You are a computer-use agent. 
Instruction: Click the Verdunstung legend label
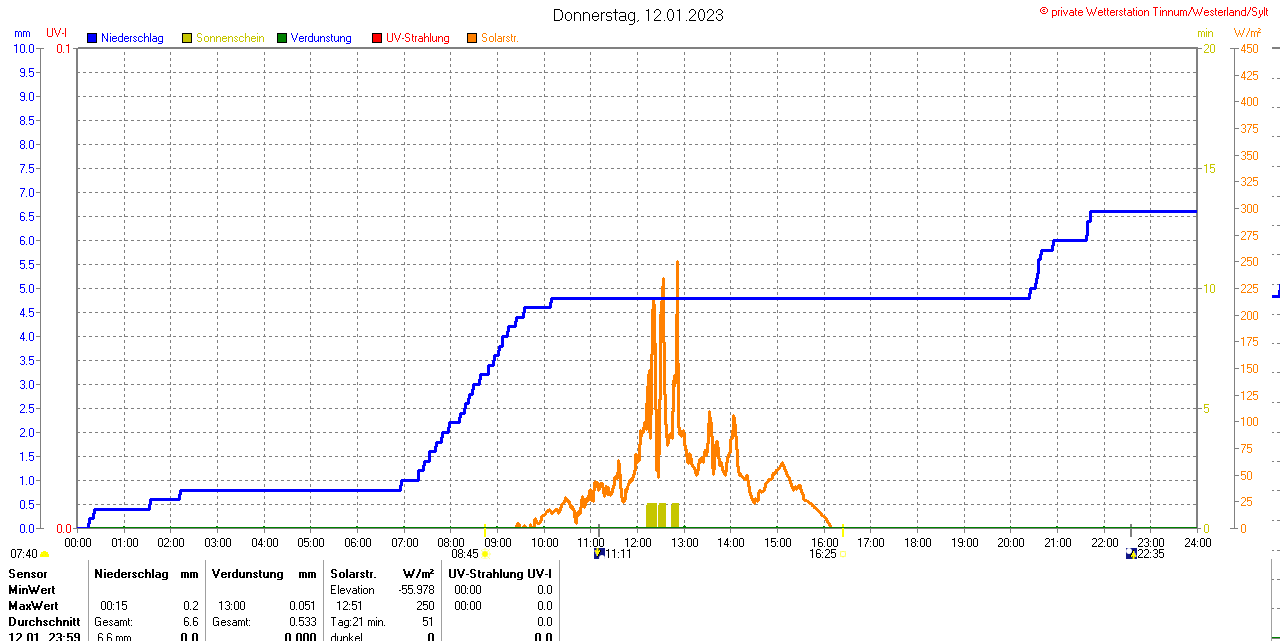(x=321, y=38)
